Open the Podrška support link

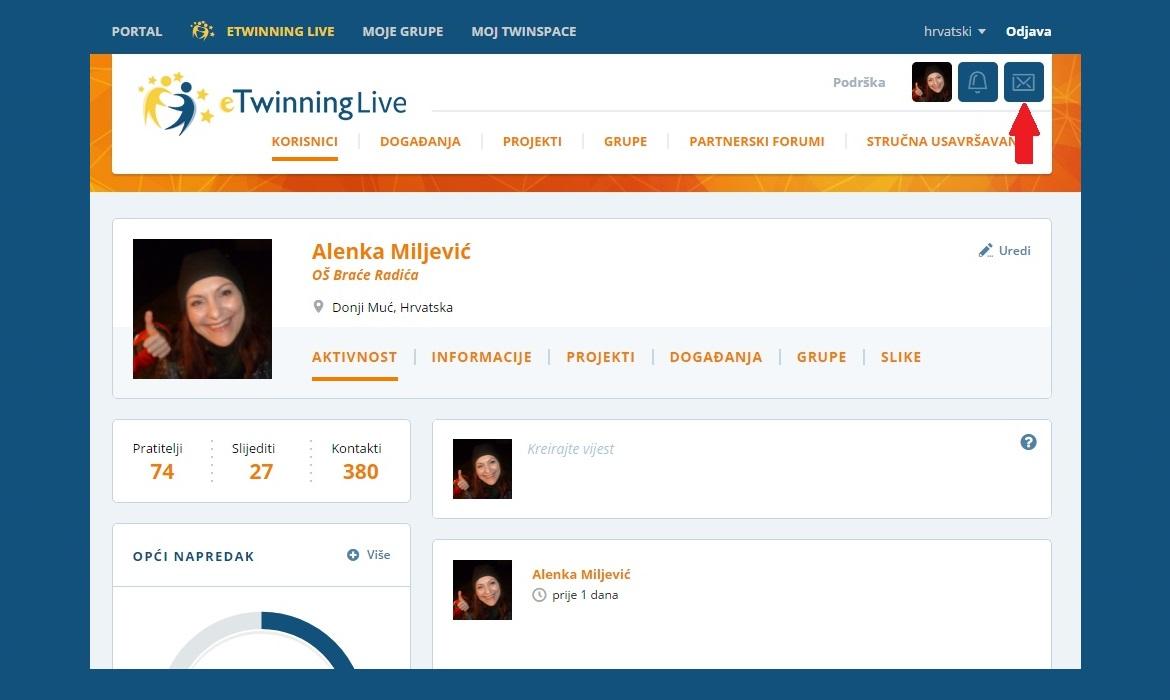point(858,82)
